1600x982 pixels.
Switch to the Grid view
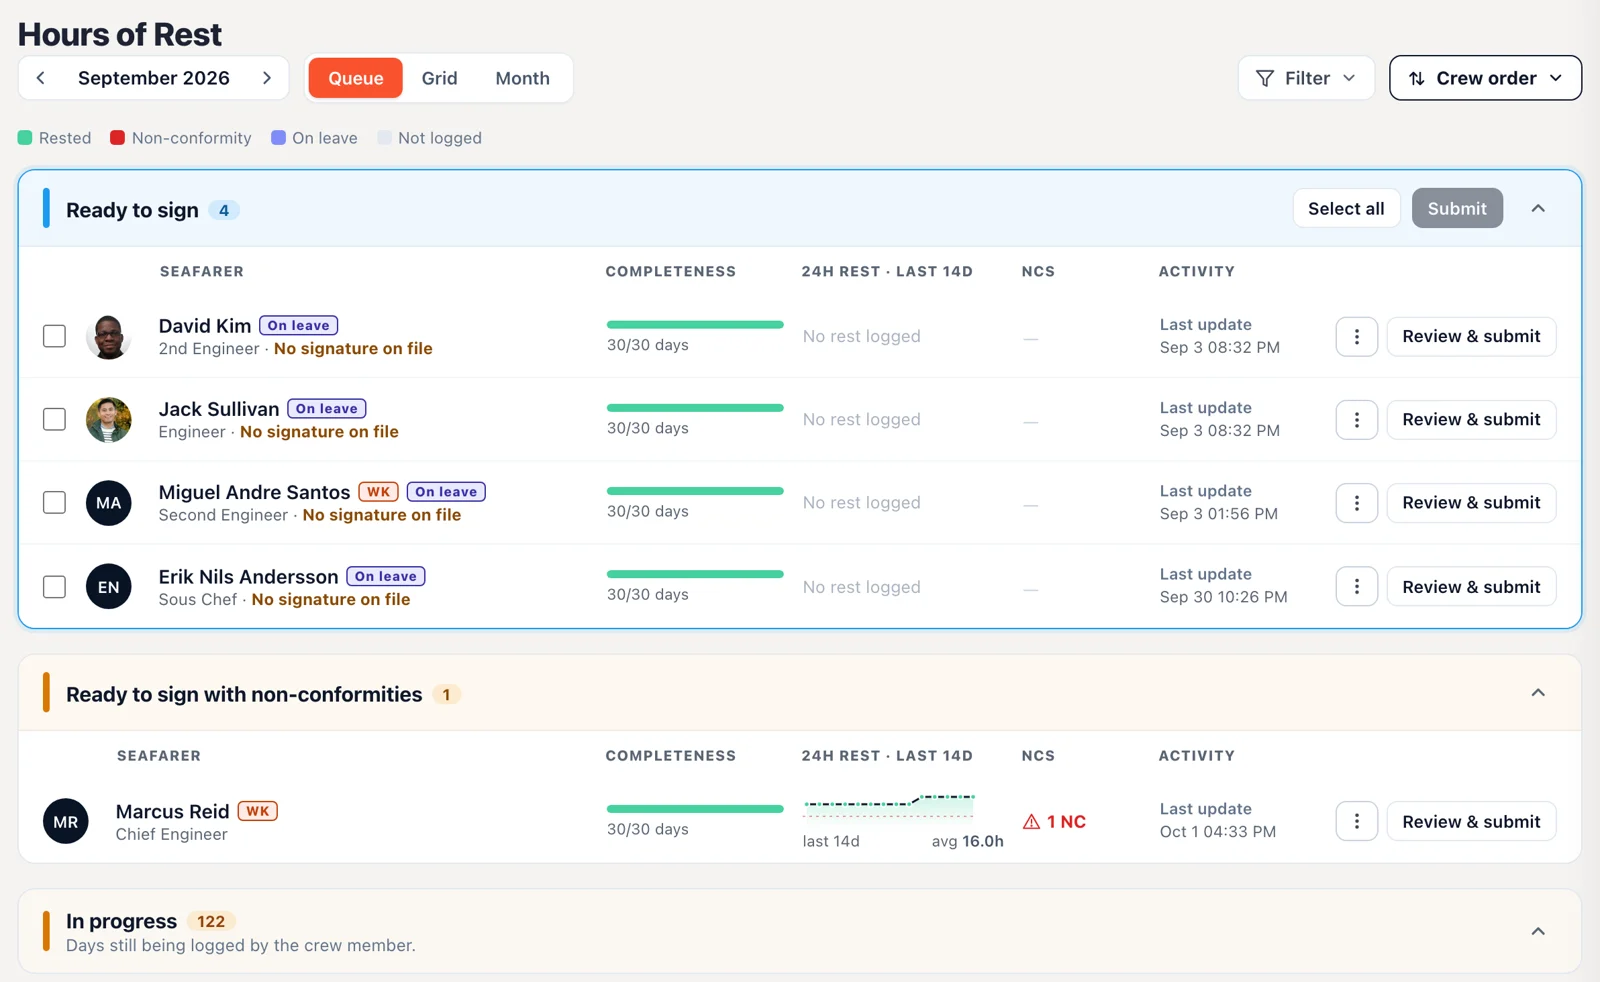point(439,78)
